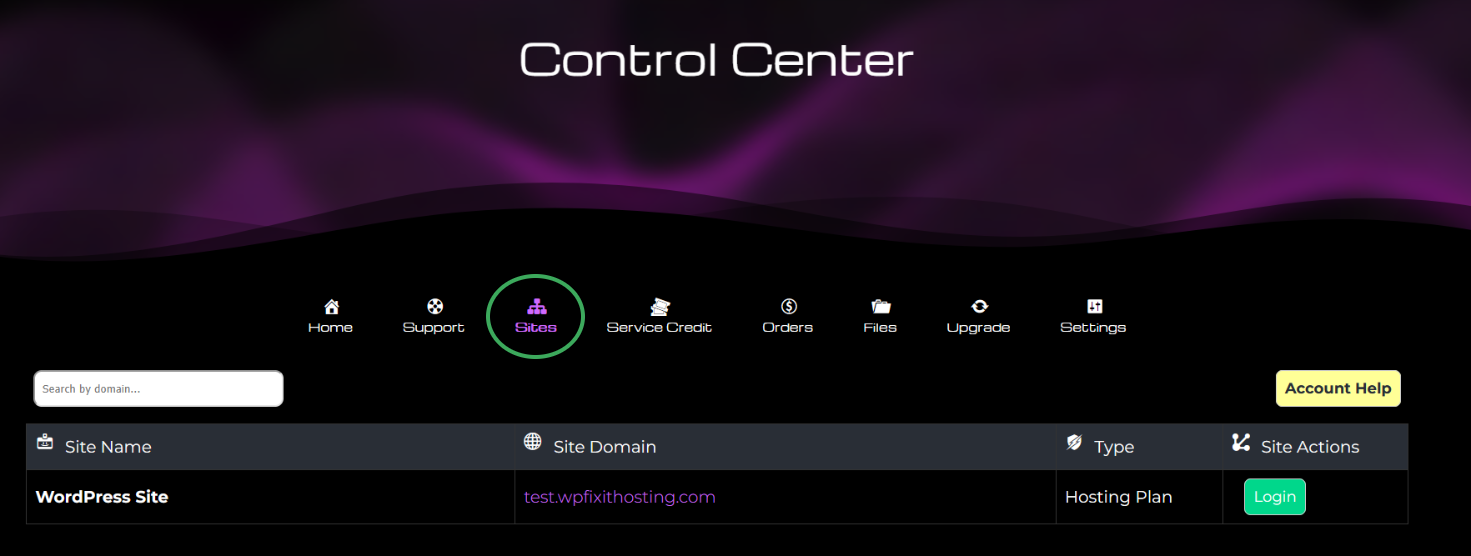Click the ID card icon beside Site Name

tap(45, 441)
